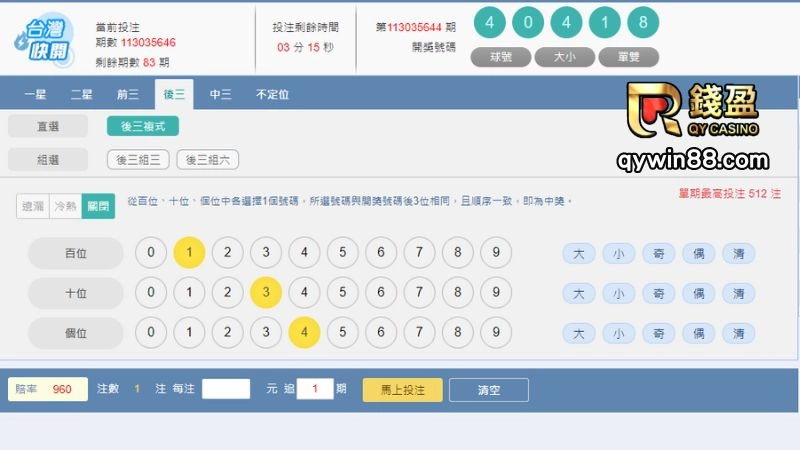Viewport: 800px width, 450px height.
Task: Click 大 quick-pick for 百位 row
Action: (578, 253)
